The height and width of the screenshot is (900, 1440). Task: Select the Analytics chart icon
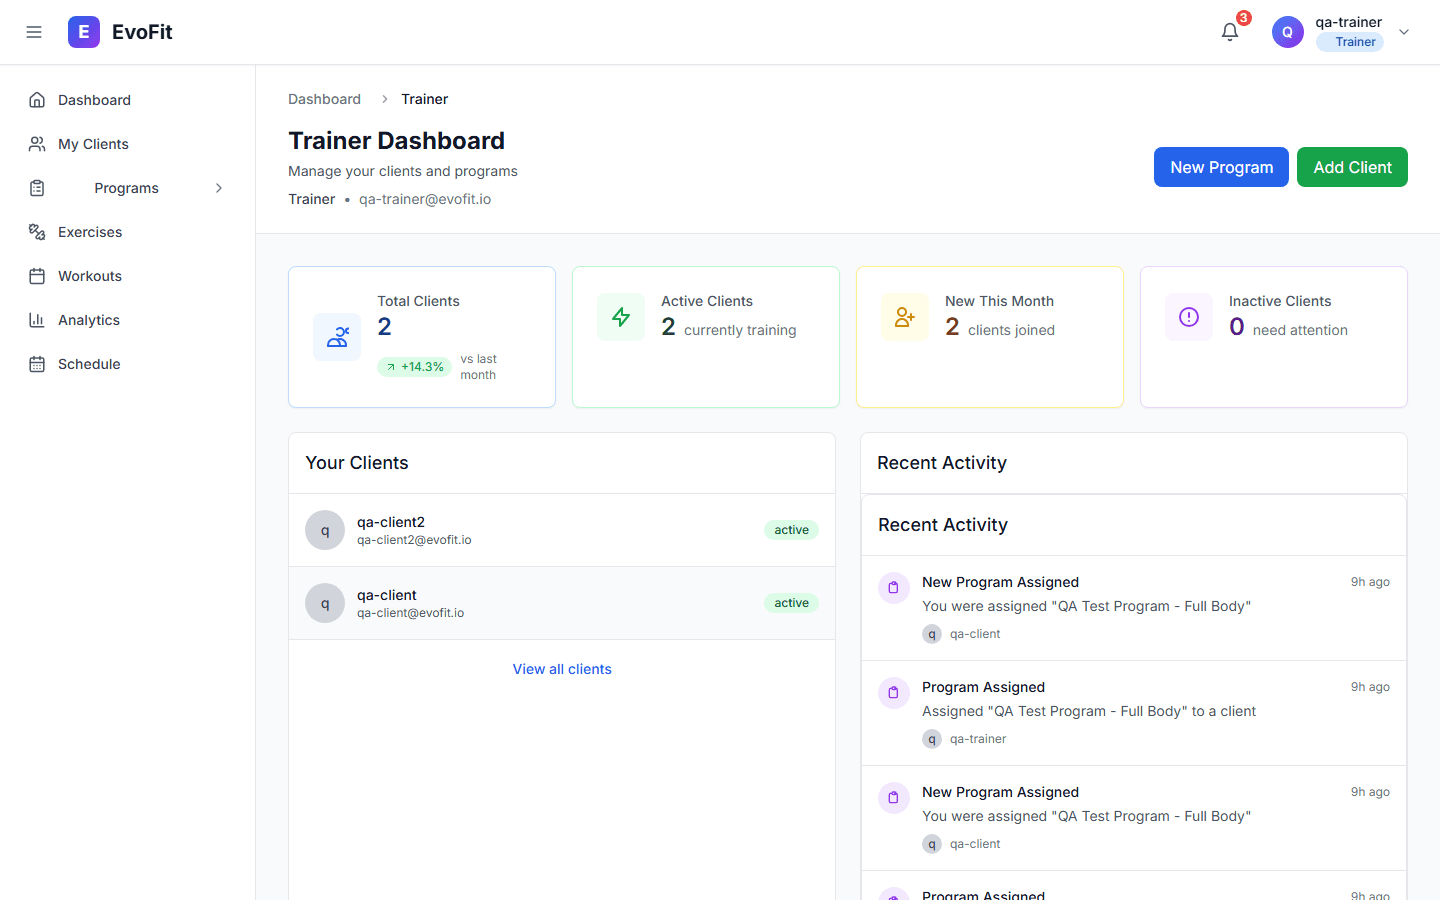[36, 319]
